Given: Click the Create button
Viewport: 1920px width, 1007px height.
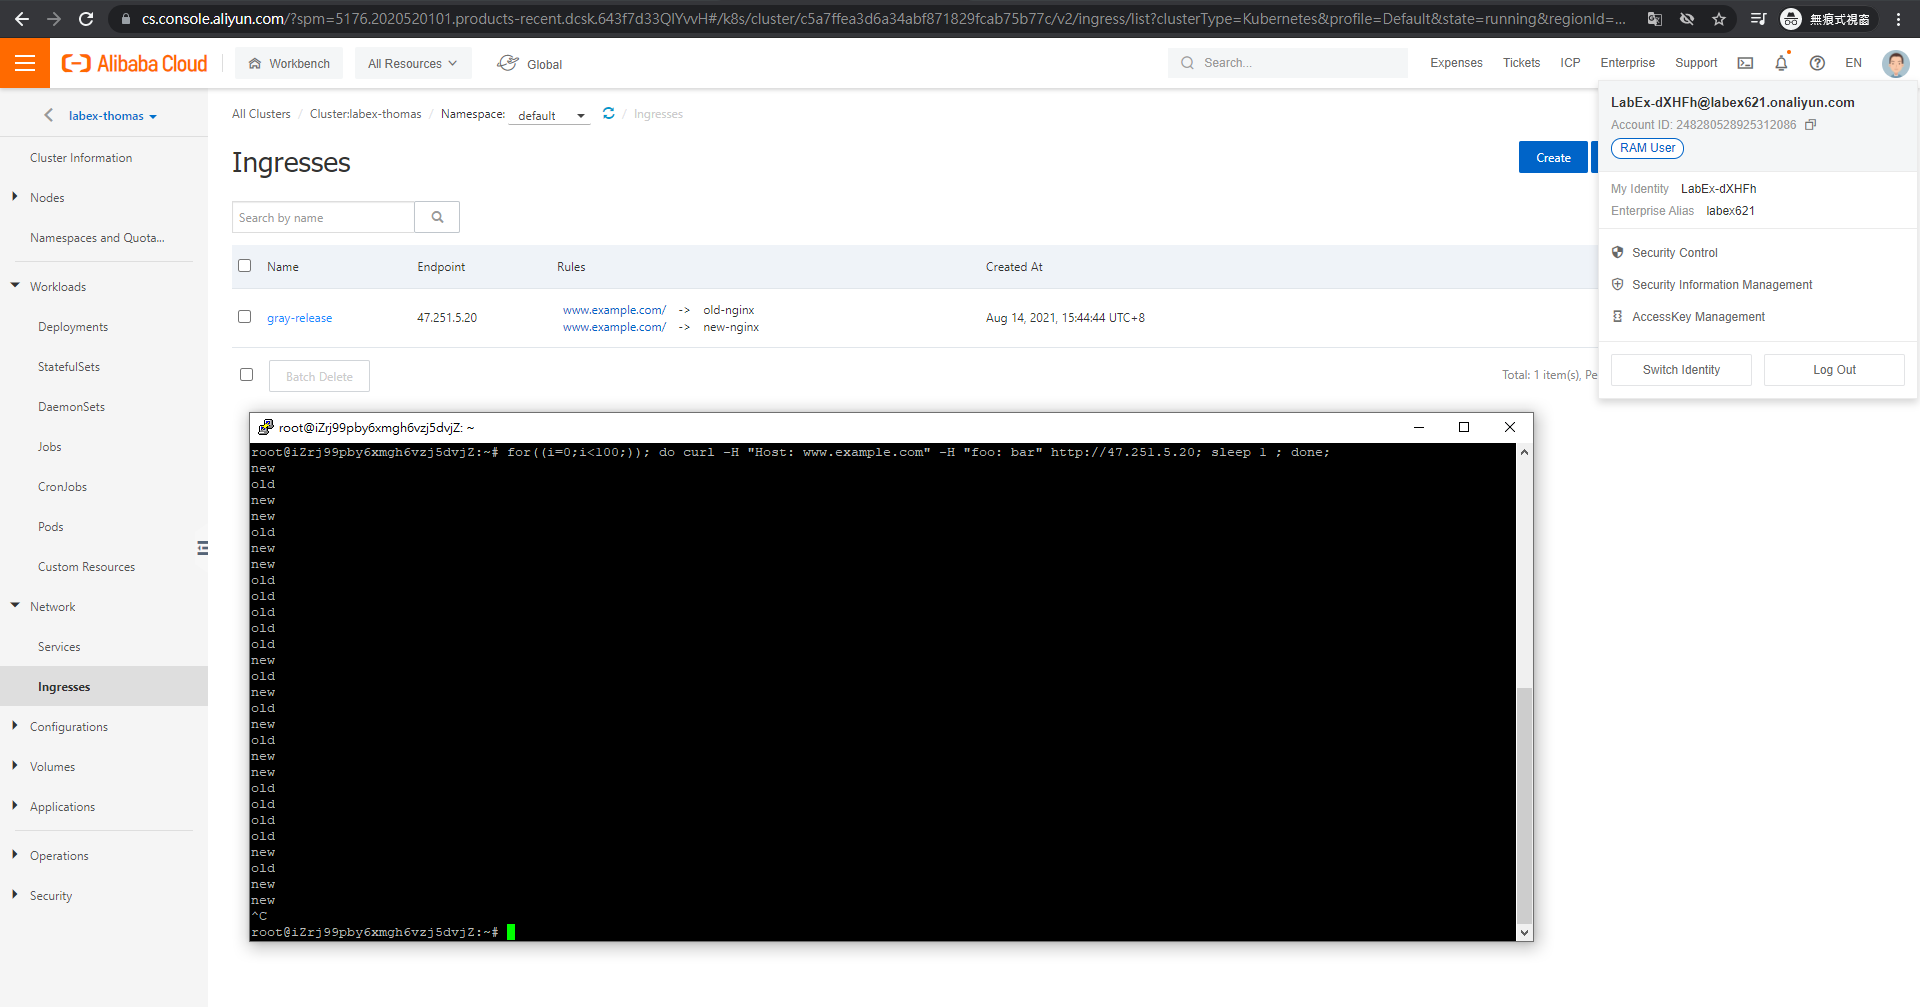Looking at the screenshot, I should (x=1552, y=157).
